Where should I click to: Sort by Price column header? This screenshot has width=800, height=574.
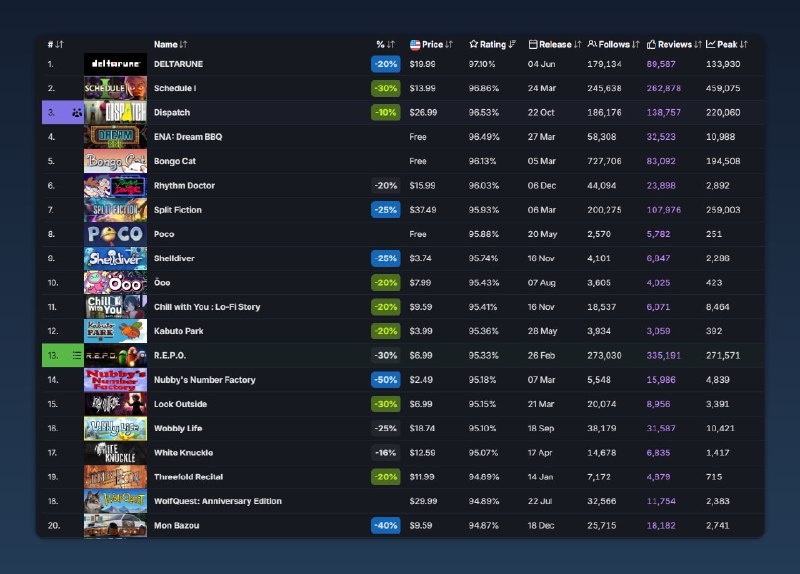tap(431, 44)
